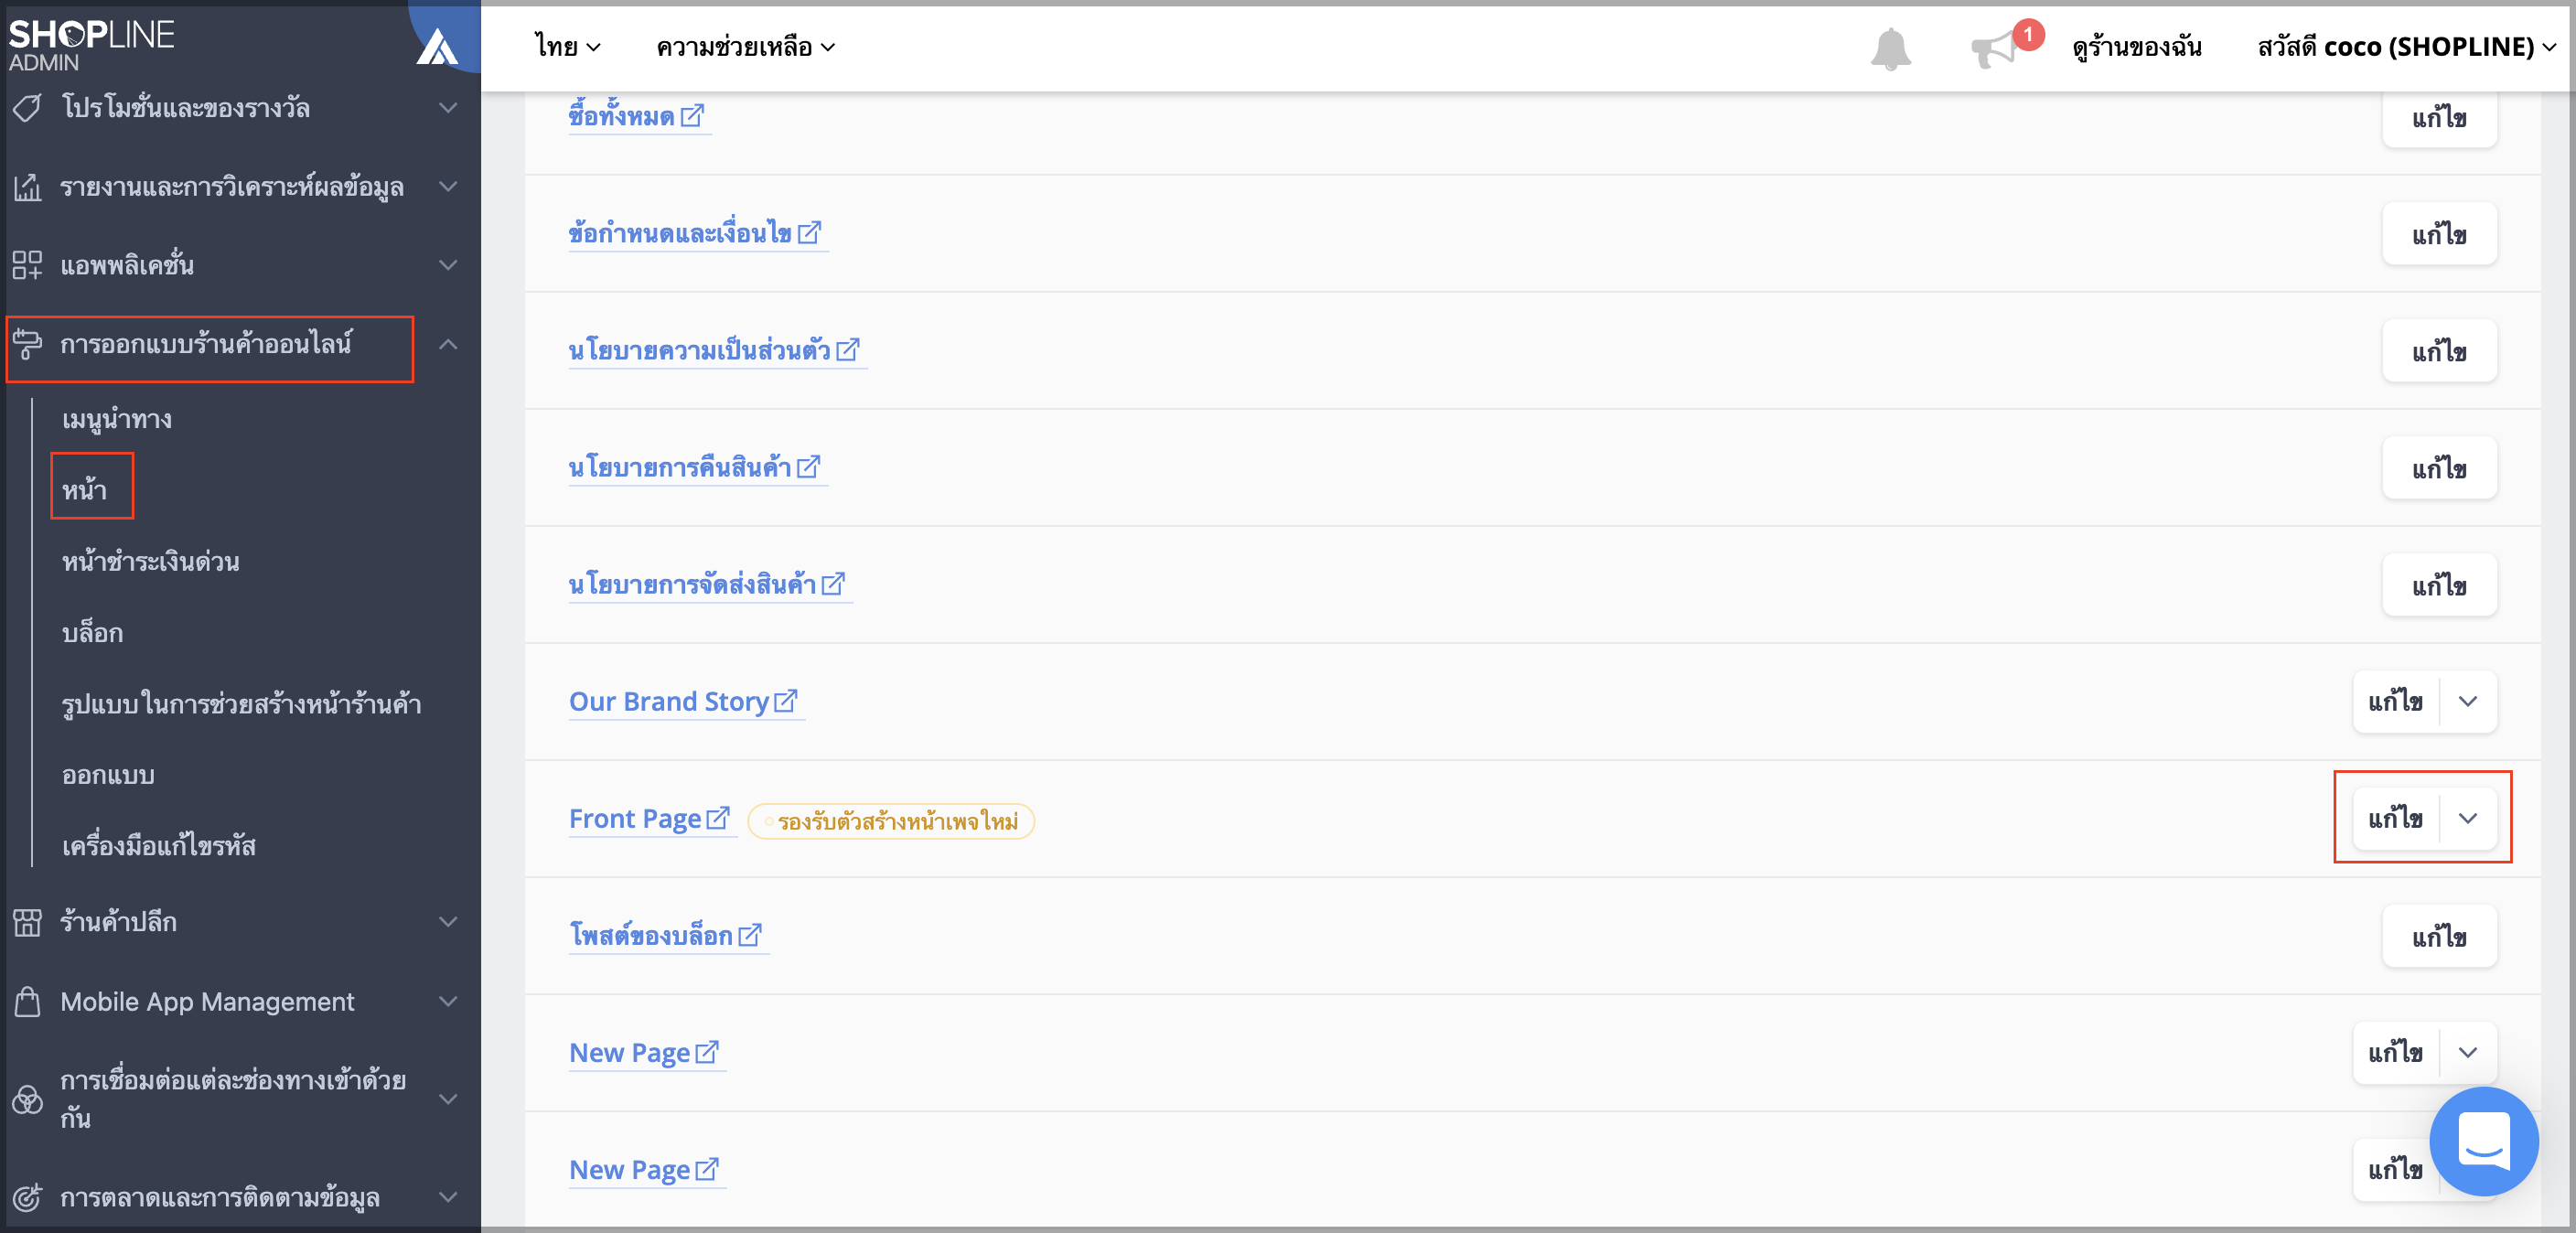Click the reports chart icon in sidebar
This screenshot has width=2576, height=1233.
(x=27, y=187)
